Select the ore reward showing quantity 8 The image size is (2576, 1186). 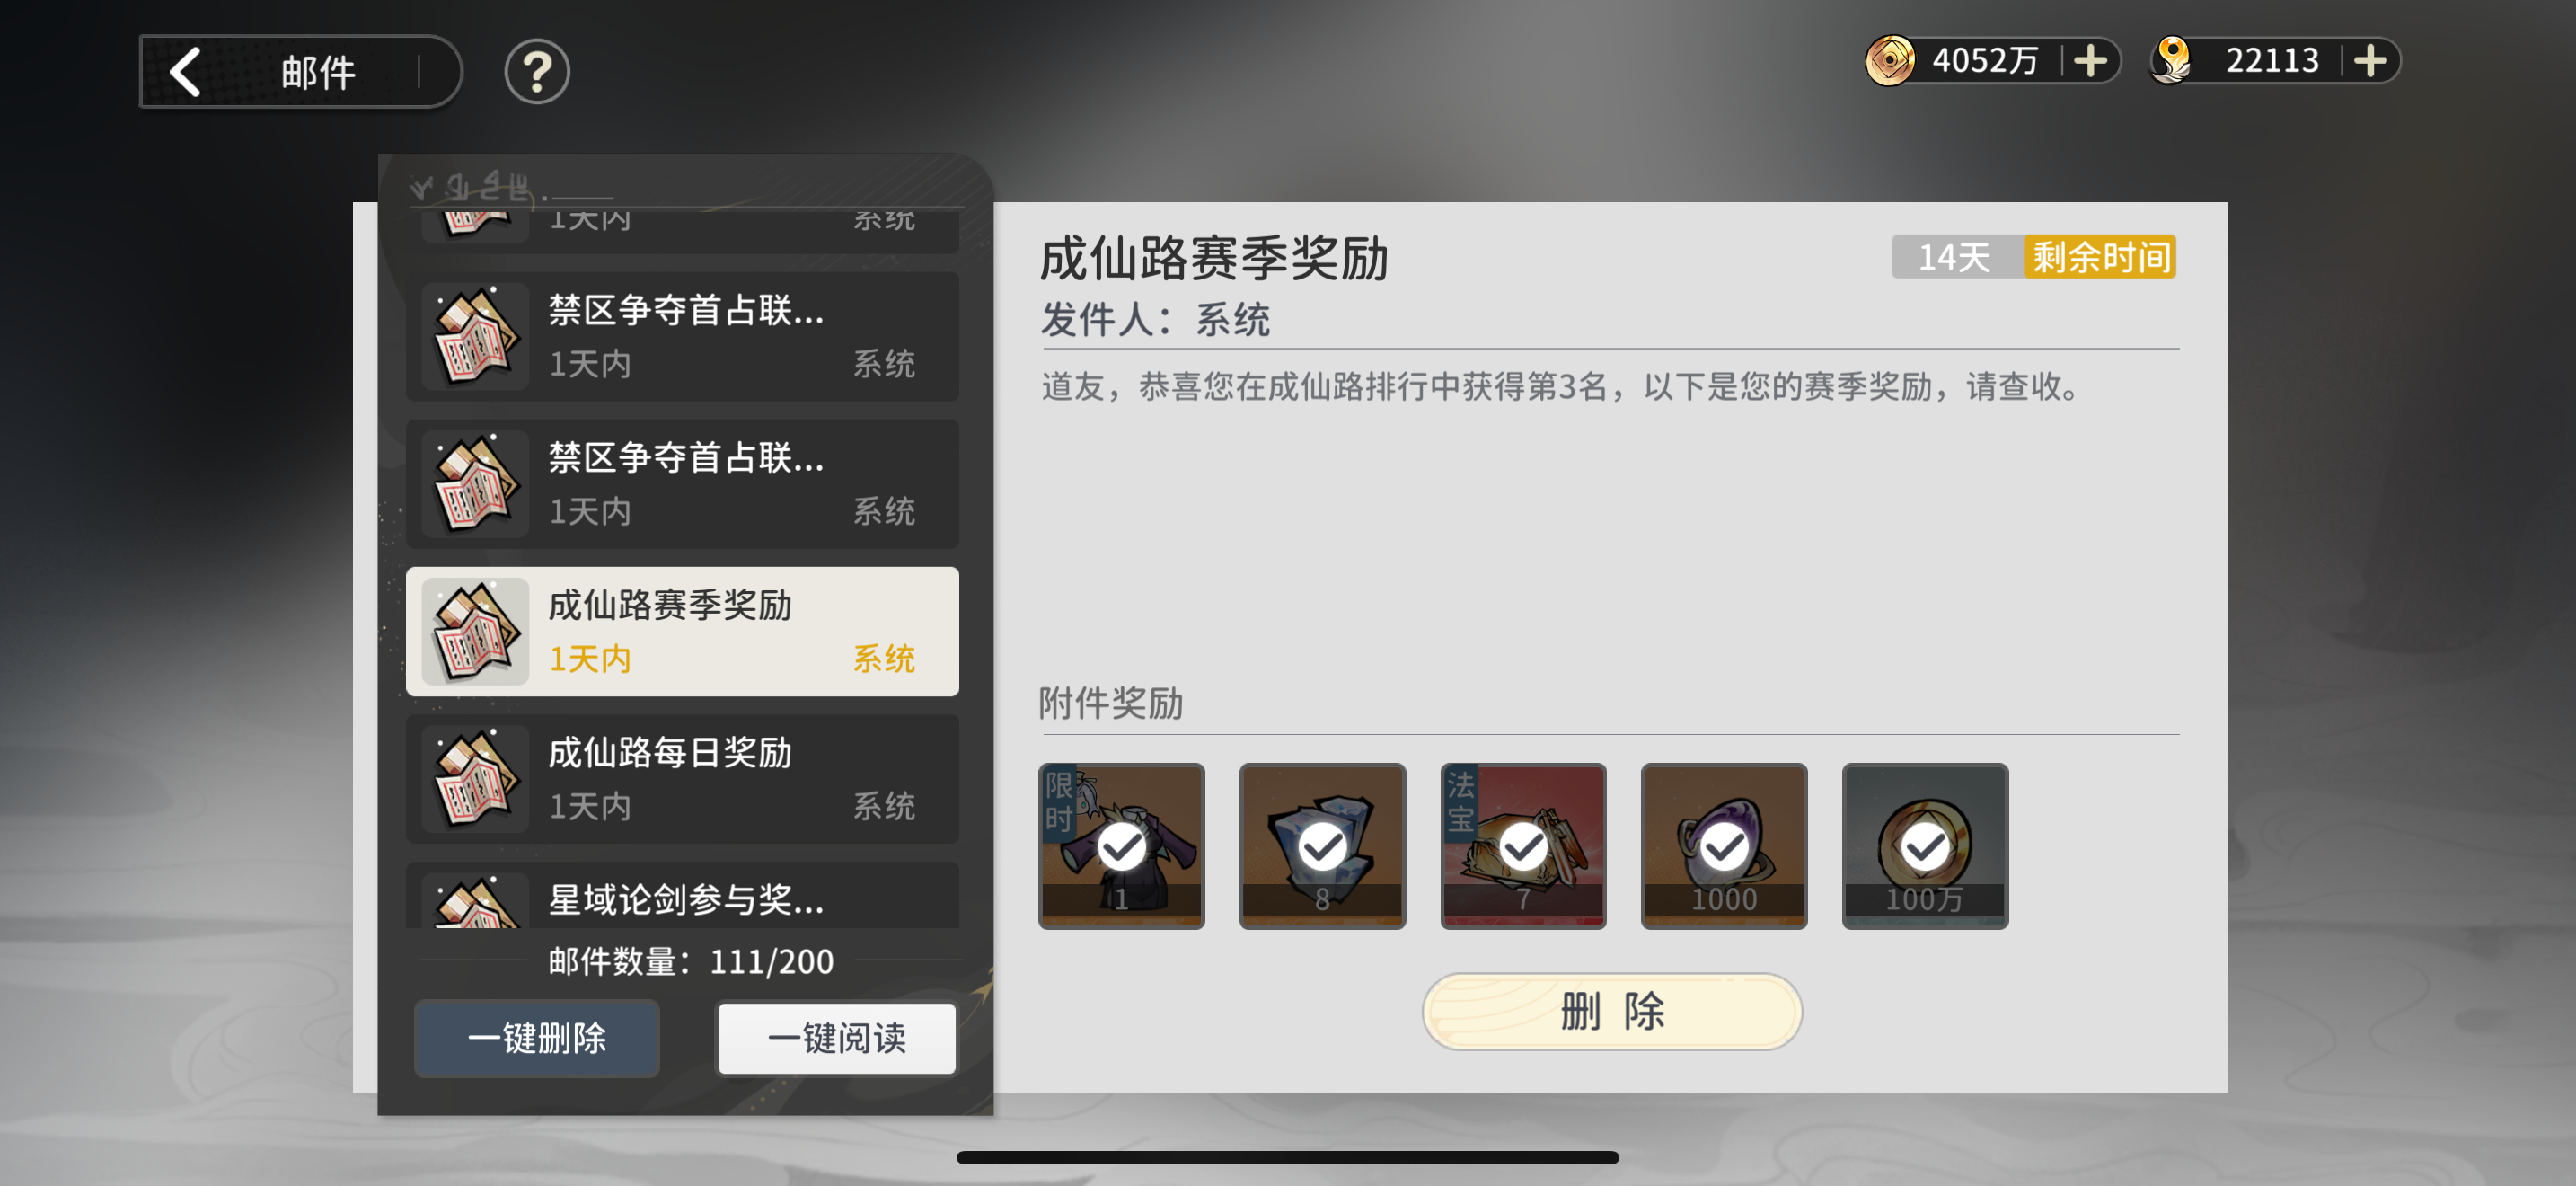coord(1322,846)
